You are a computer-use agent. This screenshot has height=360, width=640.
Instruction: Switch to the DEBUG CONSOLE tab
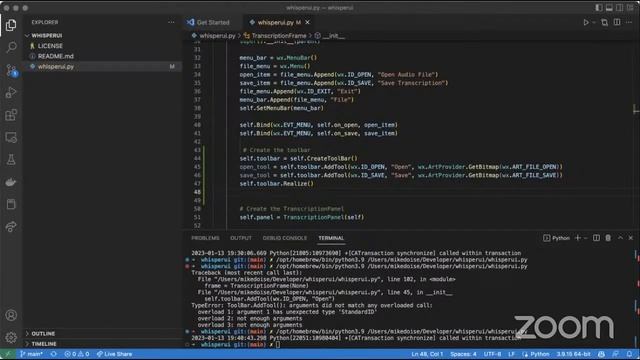tap(284, 238)
